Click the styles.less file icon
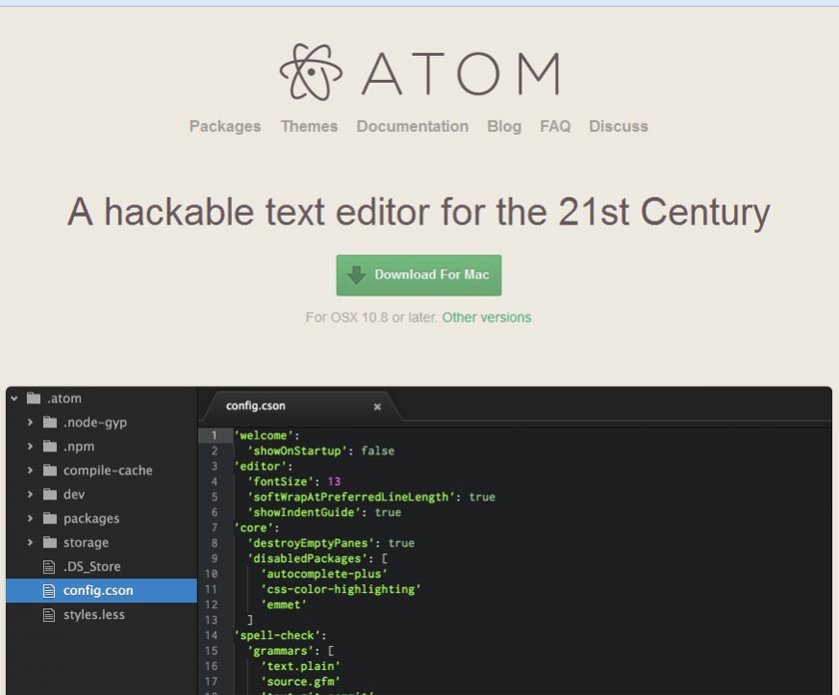This screenshot has width=839, height=695. (x=49, y=615)
